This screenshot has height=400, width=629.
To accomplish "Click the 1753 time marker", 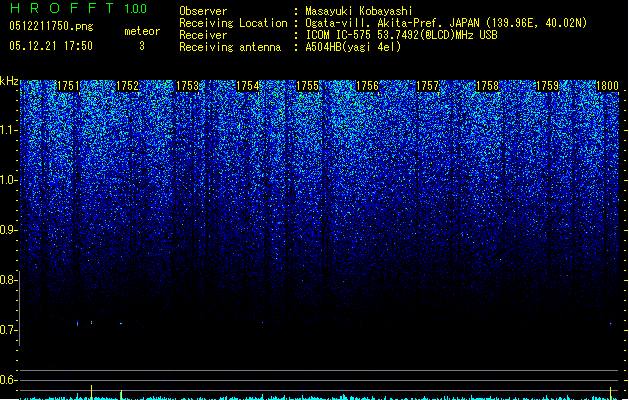I will click(187, 86).
